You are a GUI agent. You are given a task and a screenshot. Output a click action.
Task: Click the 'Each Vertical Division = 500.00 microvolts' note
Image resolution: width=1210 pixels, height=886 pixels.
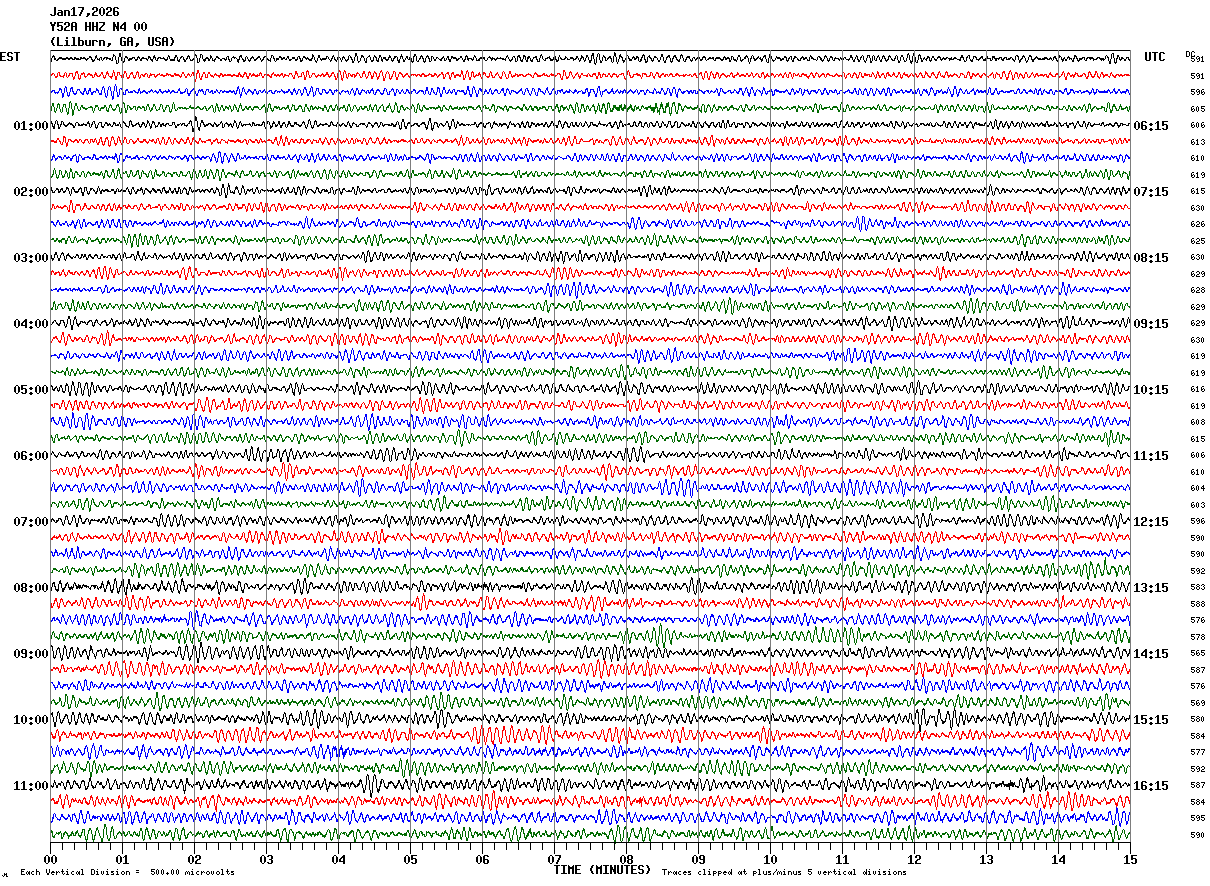point(127,873)
